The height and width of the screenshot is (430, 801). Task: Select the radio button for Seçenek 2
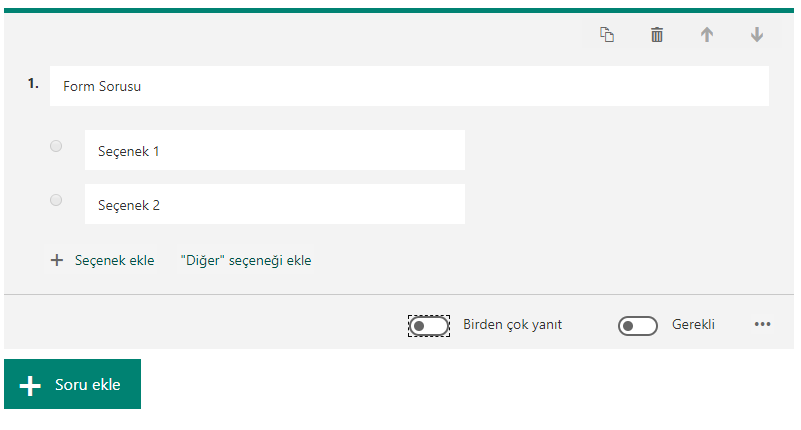(56, 200)
